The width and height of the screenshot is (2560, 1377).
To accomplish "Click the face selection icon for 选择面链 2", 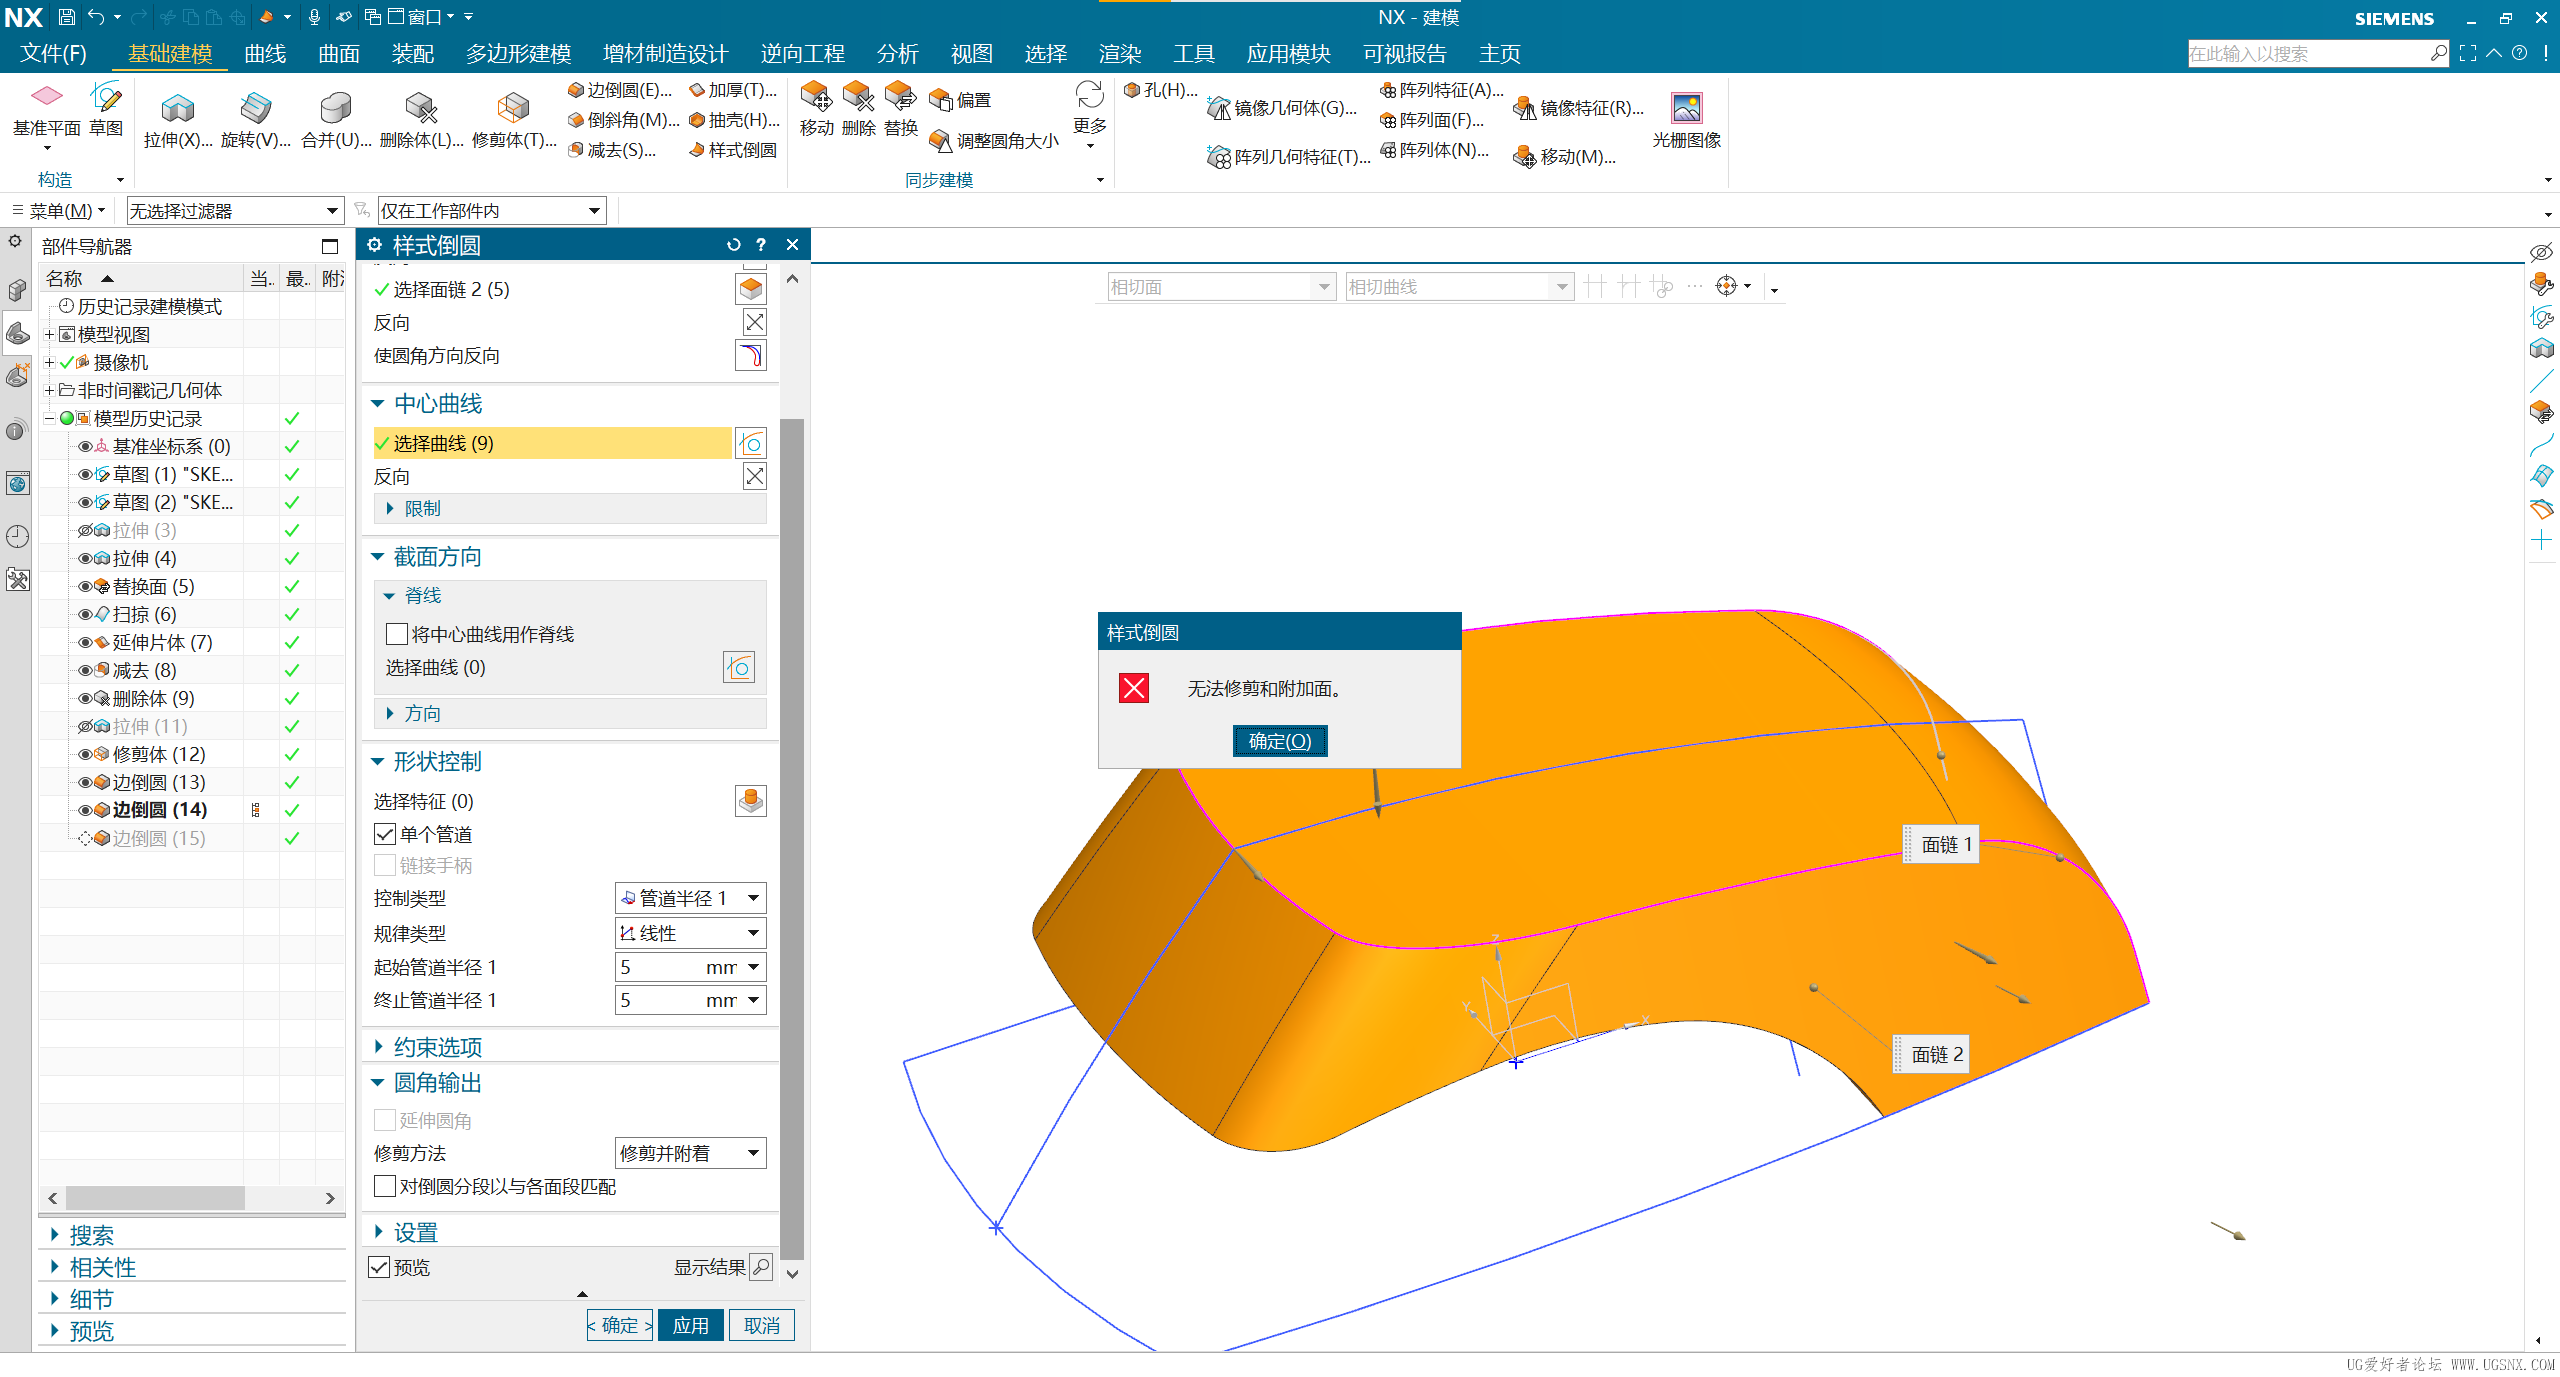I will point(751,289).
